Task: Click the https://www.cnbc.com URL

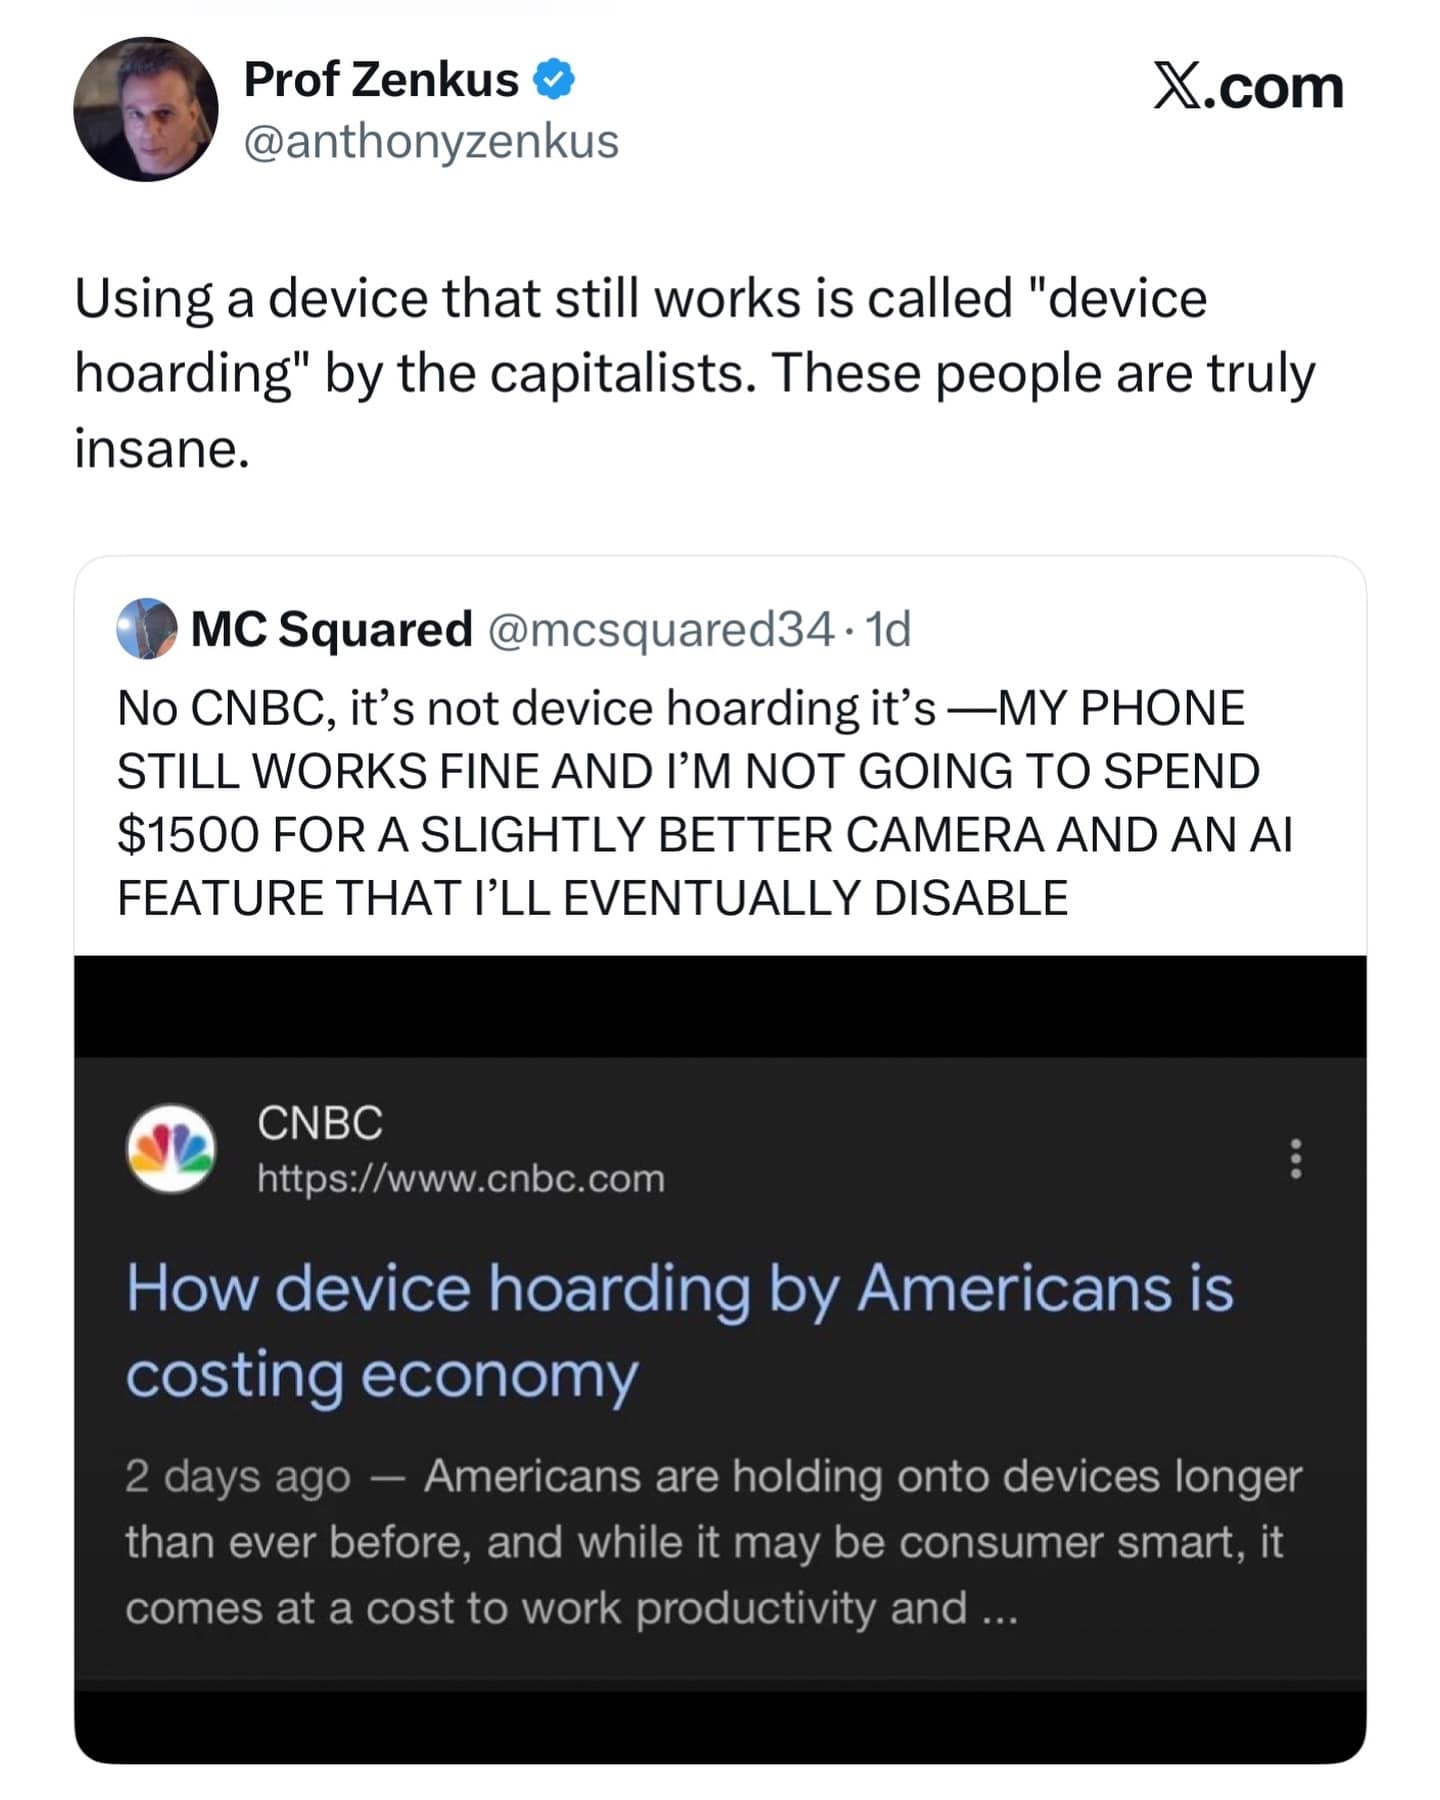Action: tap(461, 1178)
